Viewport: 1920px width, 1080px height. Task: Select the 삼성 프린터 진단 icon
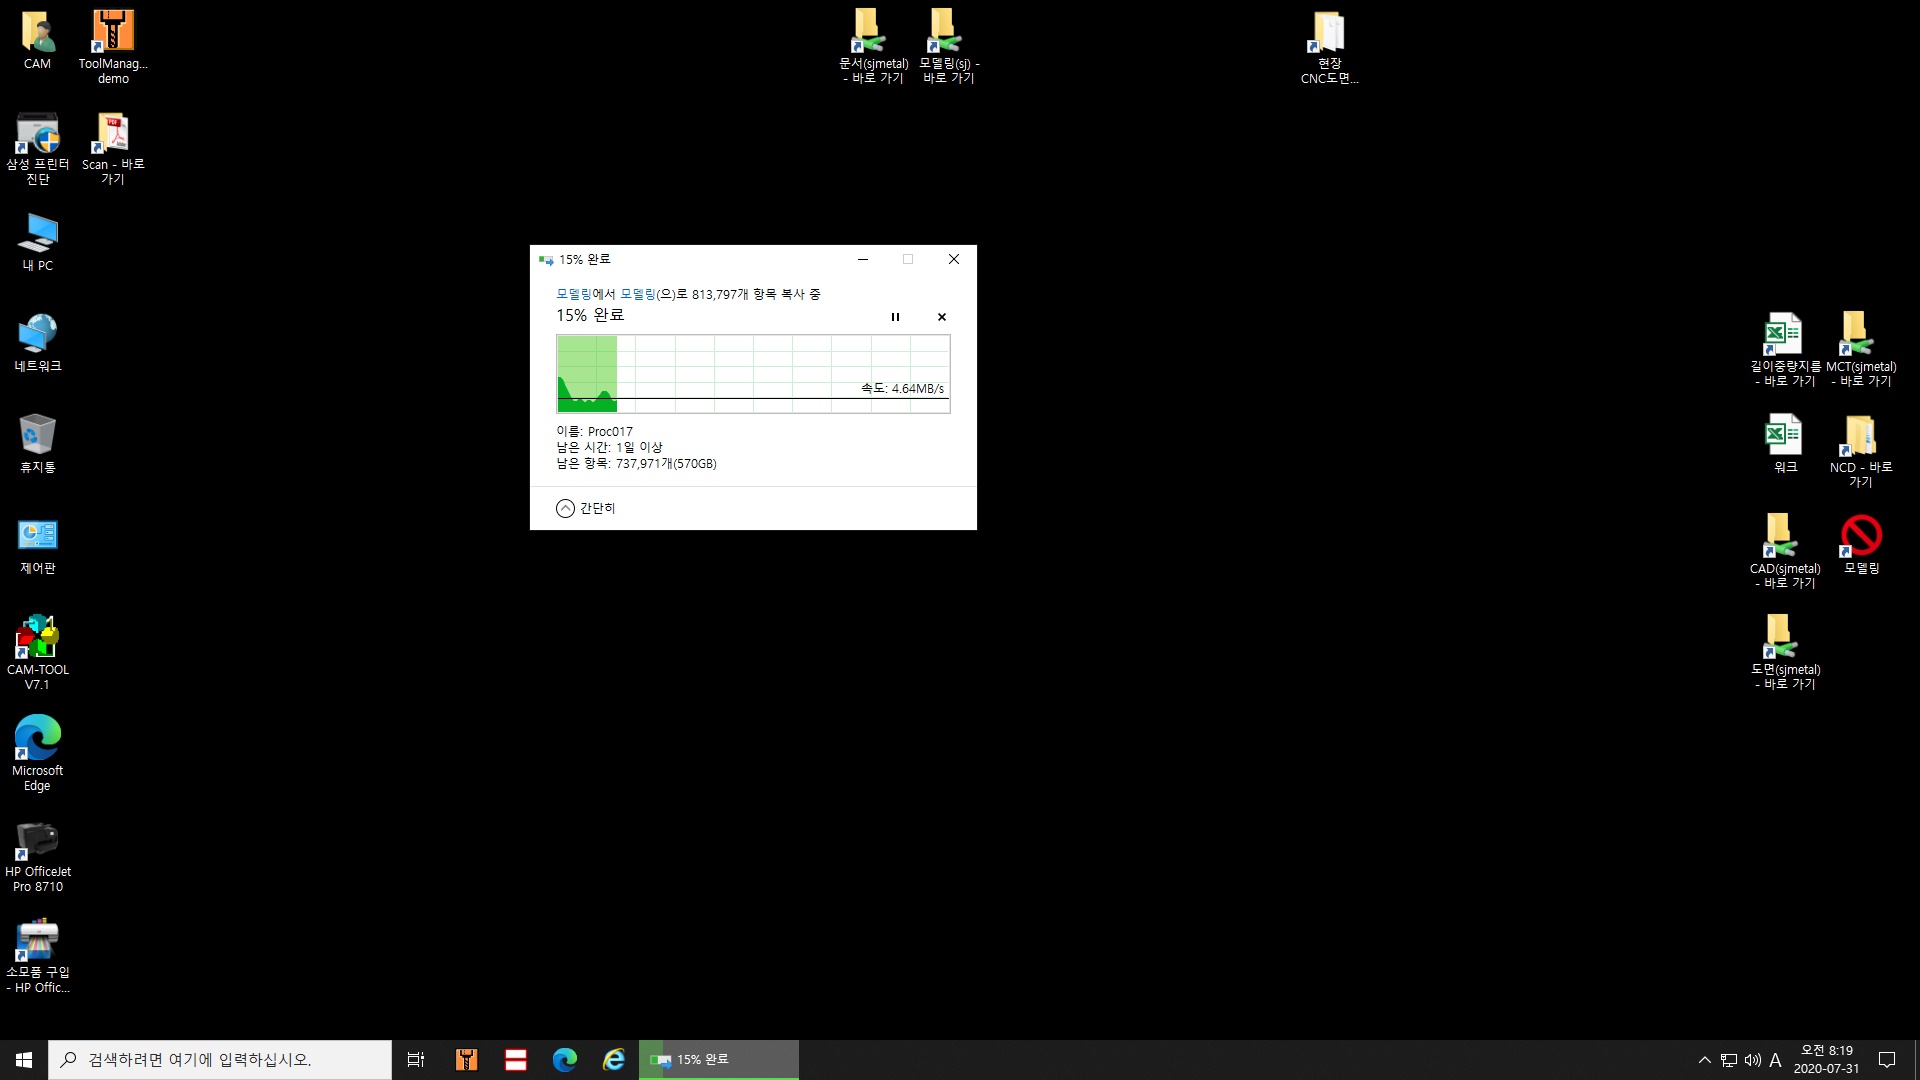(38, 148)
